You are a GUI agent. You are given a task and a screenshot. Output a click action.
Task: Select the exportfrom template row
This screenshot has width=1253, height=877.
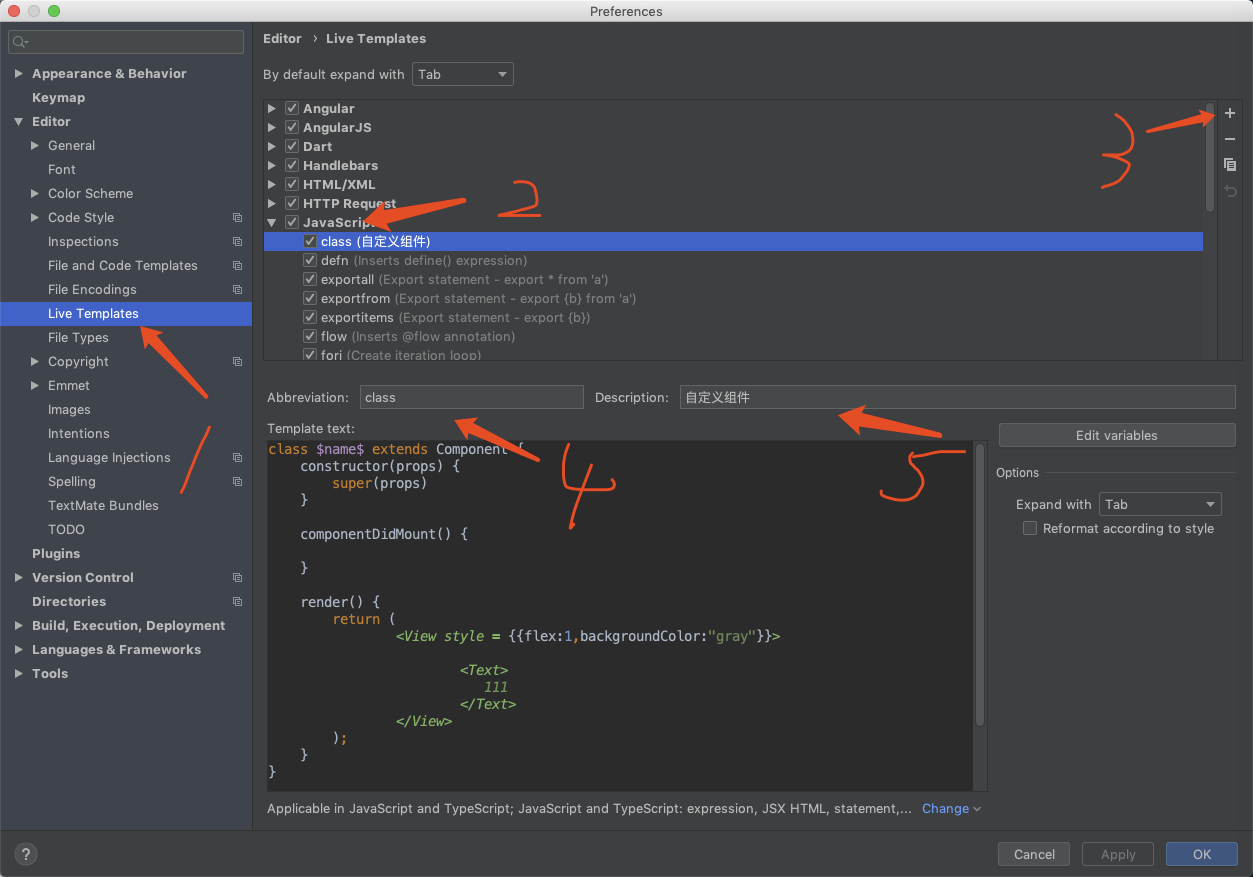pyautogui.click(x=734, y=298)
